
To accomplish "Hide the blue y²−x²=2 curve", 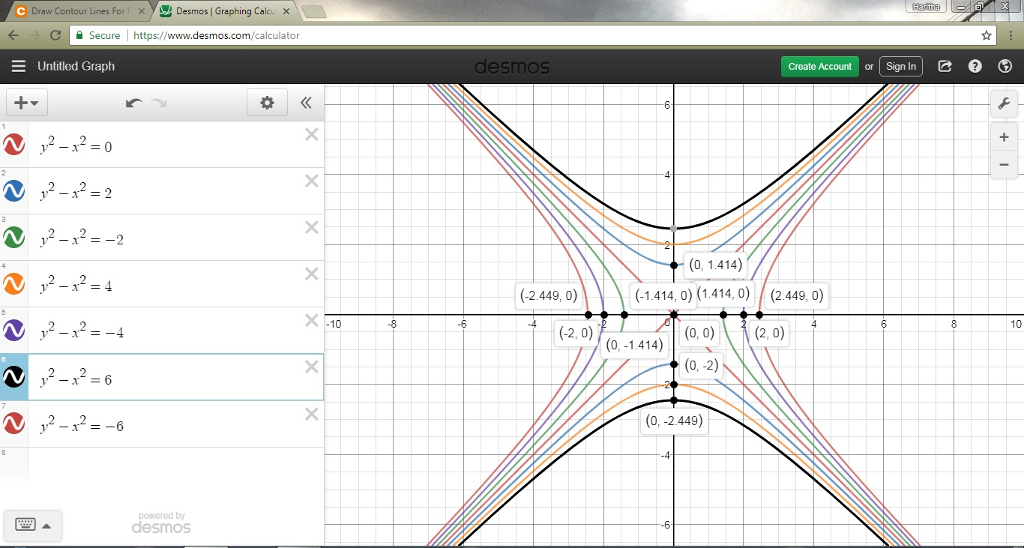I will tap(14, 192).
